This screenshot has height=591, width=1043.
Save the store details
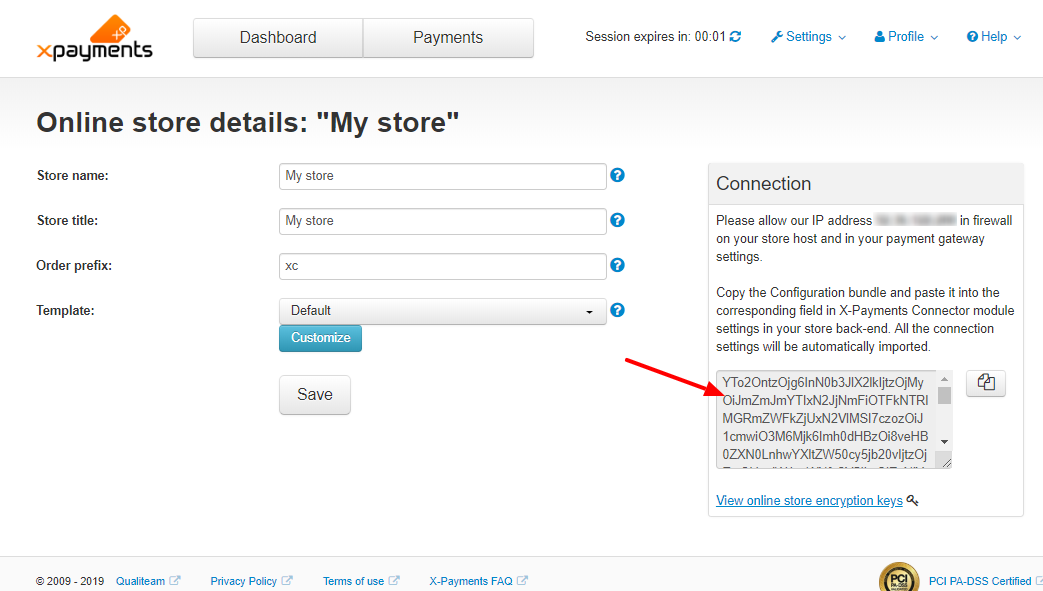pyautogui.click(x=315, y=395)
